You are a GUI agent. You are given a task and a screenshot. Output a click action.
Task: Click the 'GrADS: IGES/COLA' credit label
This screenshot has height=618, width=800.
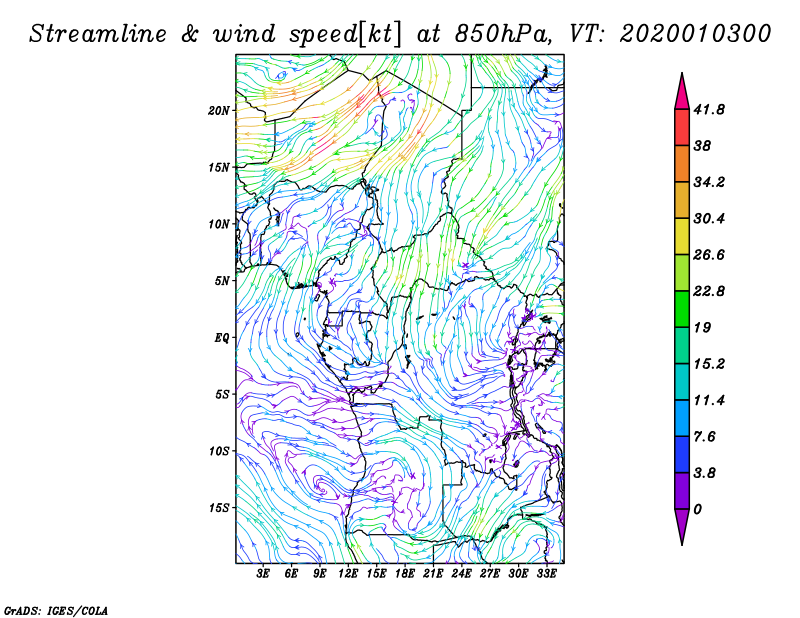(x=55, y=609)
